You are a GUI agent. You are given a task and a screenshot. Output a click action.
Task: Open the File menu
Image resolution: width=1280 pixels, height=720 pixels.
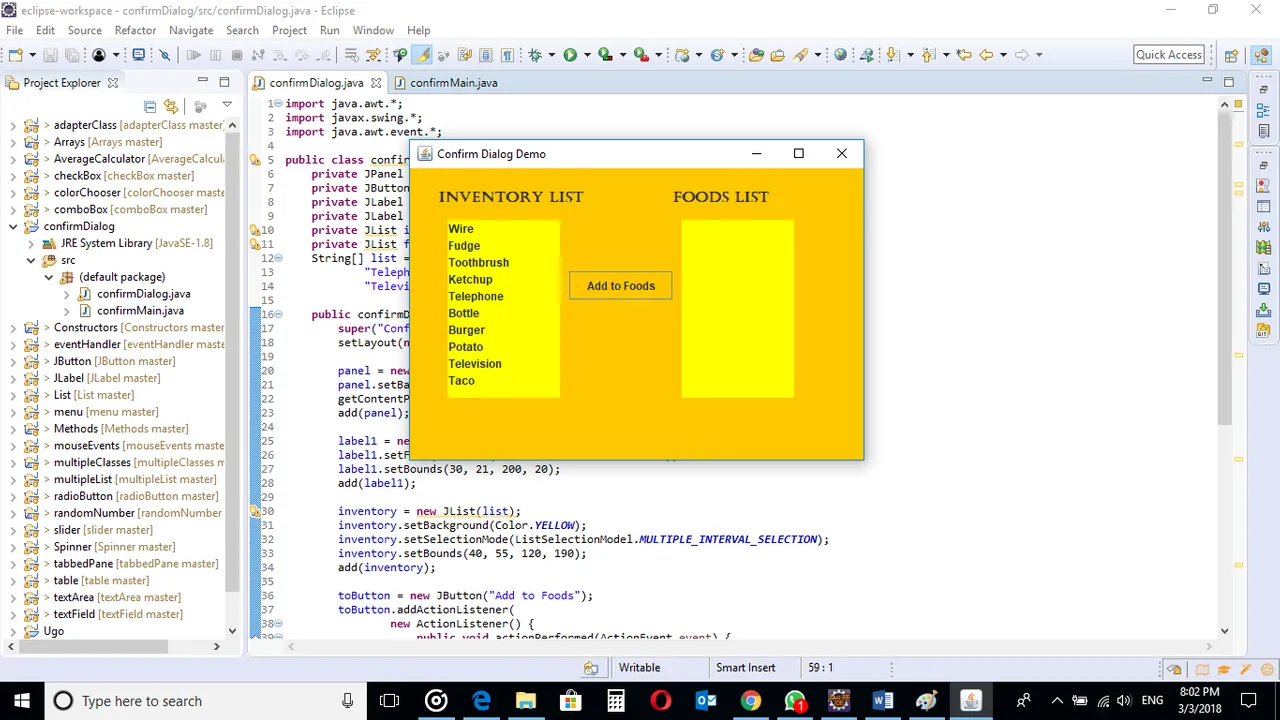point(15,30)
